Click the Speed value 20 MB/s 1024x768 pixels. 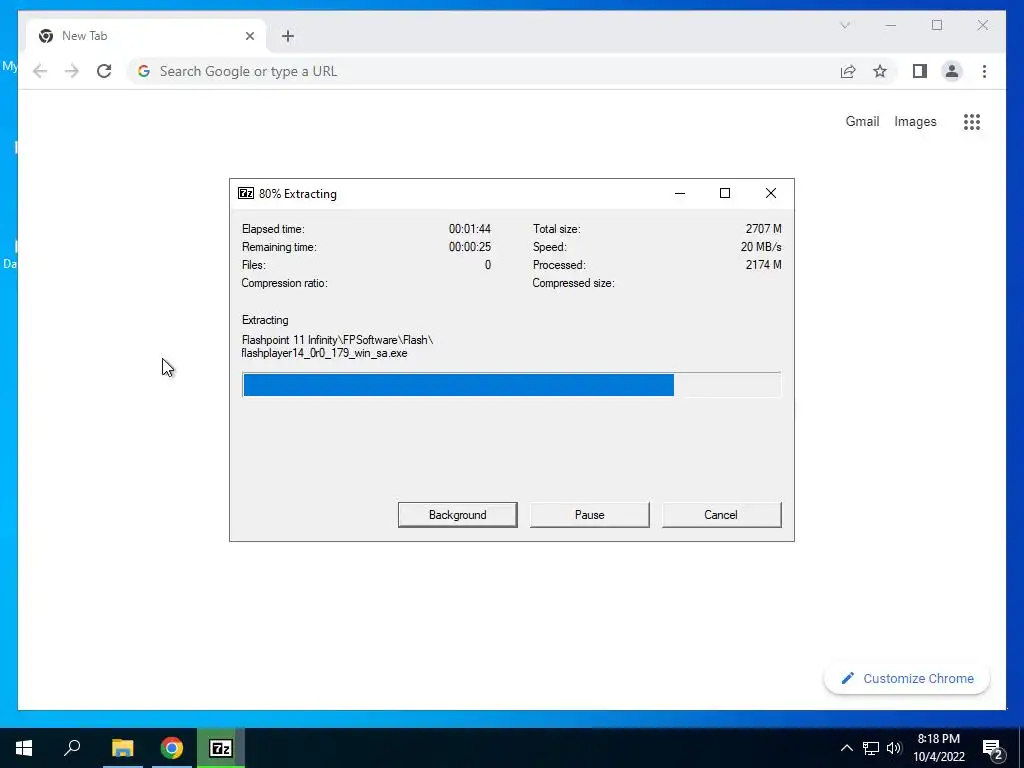pos(761,247)
